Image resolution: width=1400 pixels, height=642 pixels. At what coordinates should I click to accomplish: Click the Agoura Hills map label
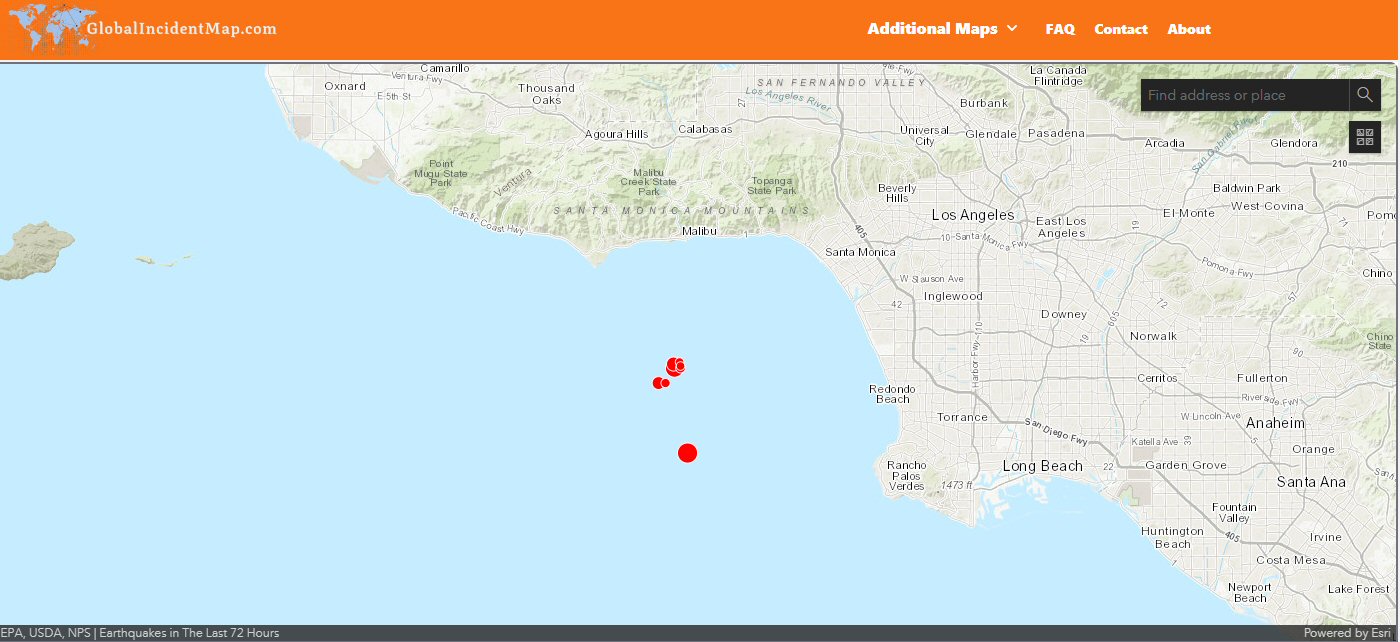coord(617,134)
